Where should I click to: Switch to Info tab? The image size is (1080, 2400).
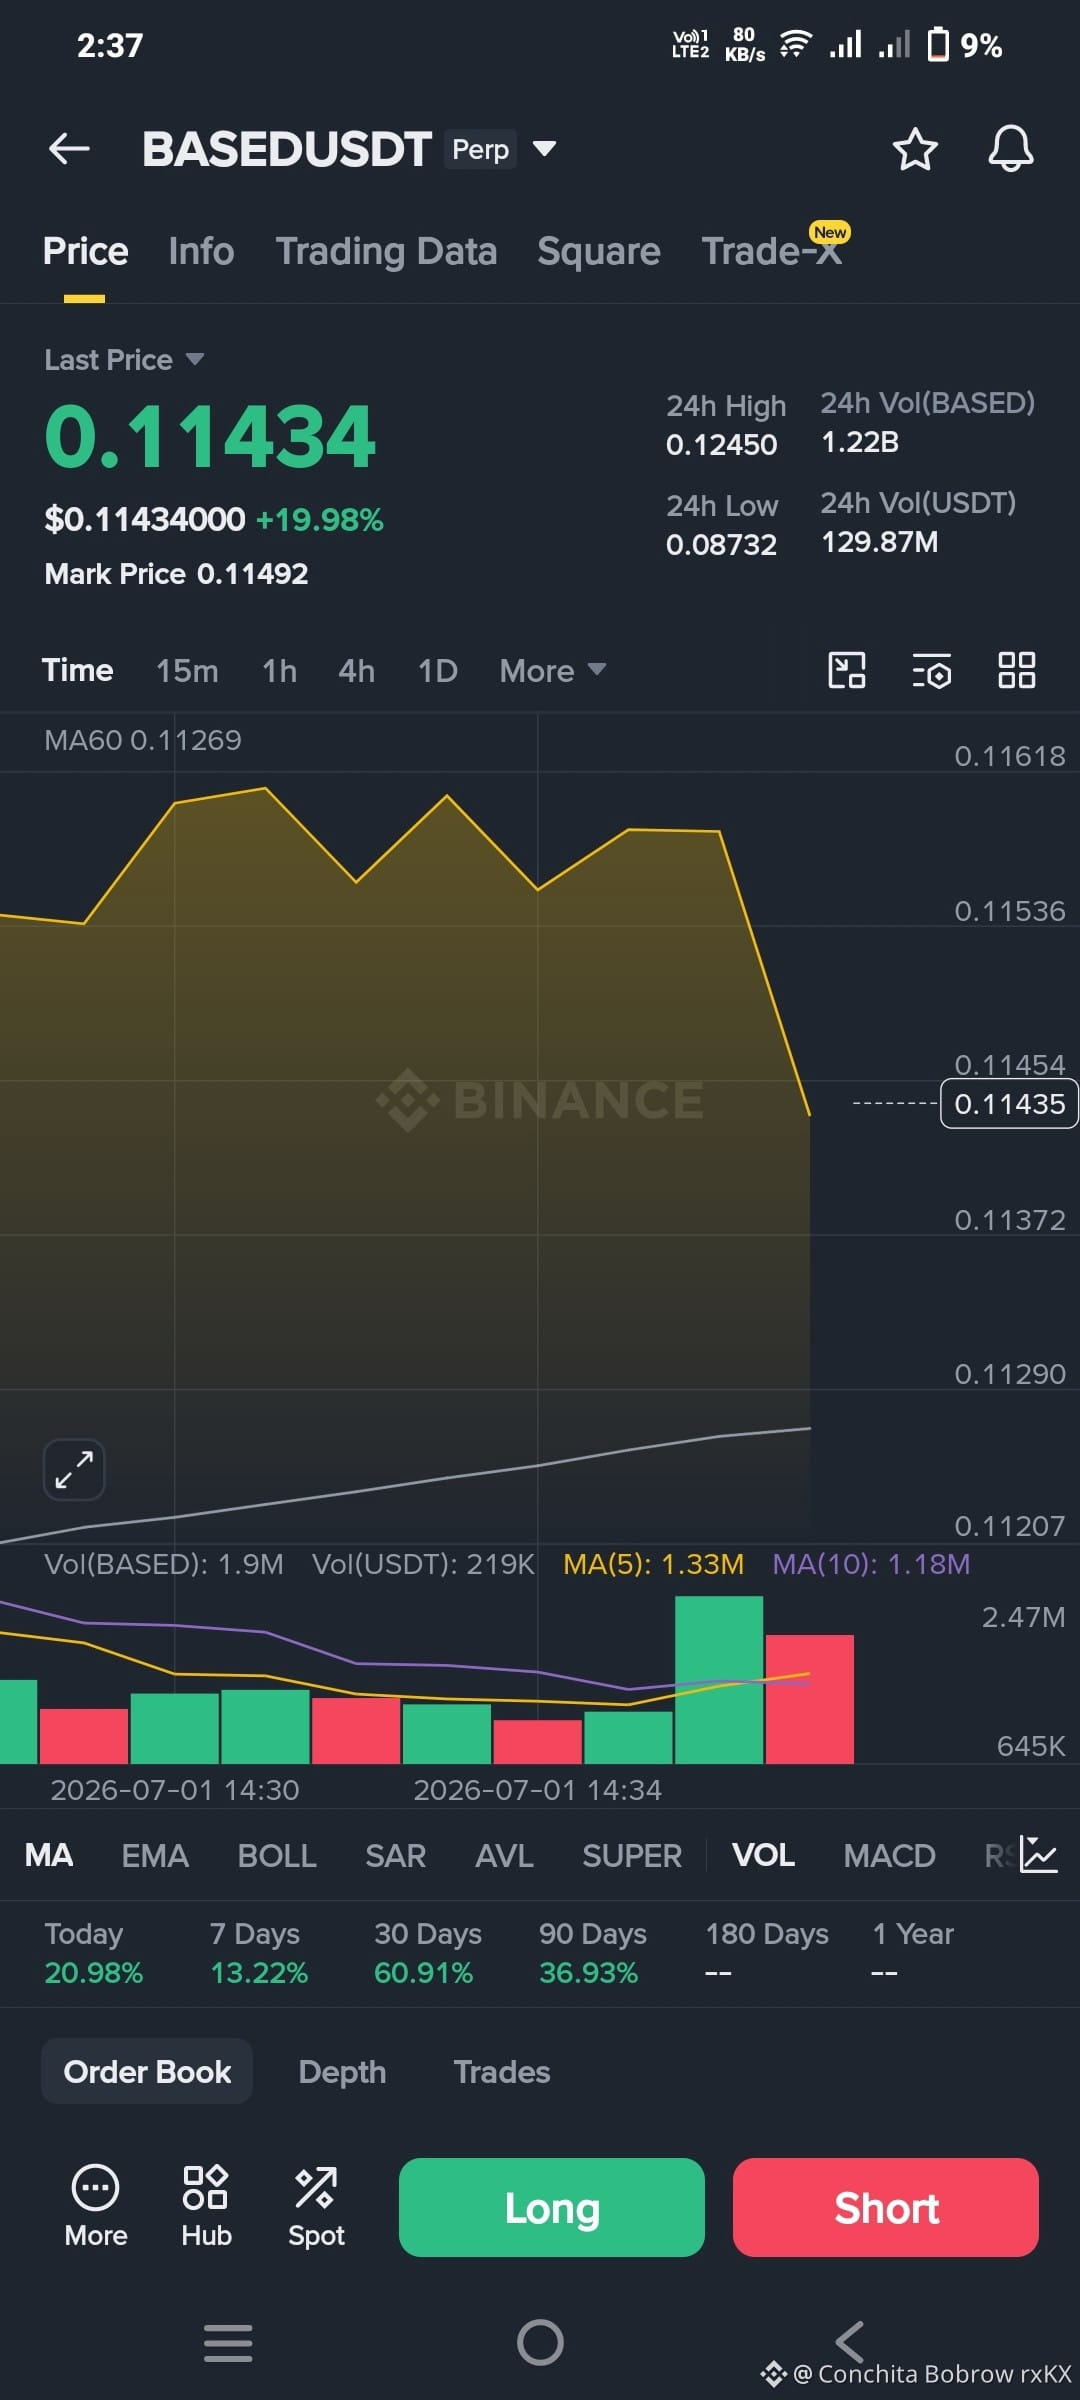coord(201,251)
